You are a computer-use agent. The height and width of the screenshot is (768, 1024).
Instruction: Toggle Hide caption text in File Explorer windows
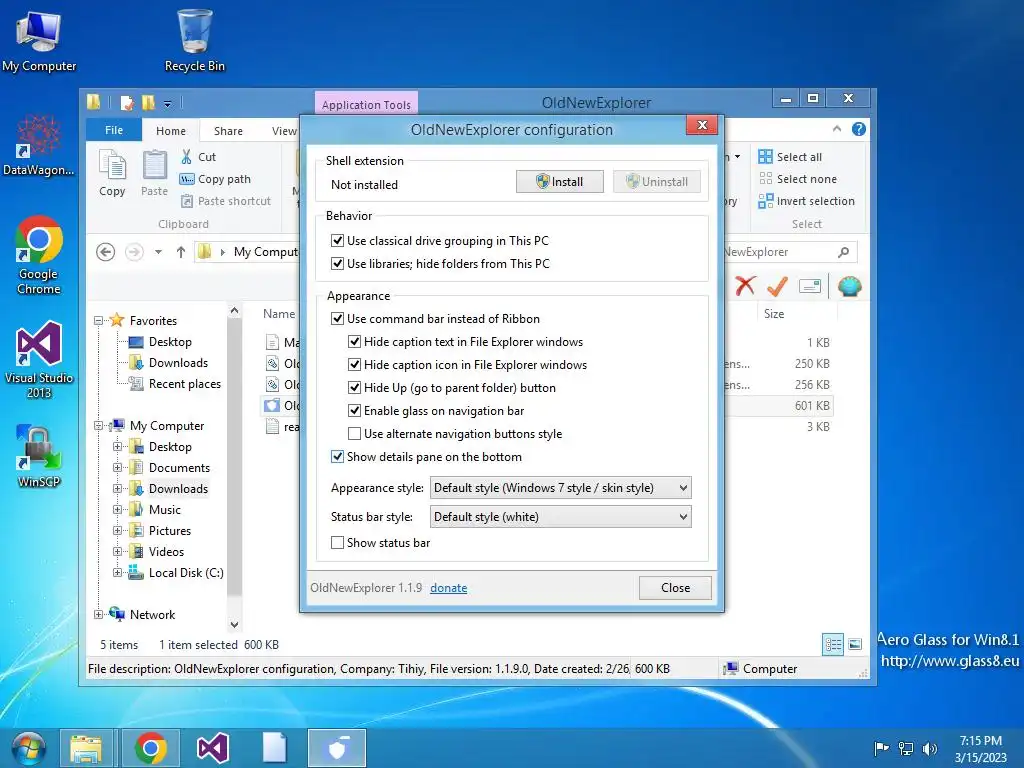tap(354, 342)
